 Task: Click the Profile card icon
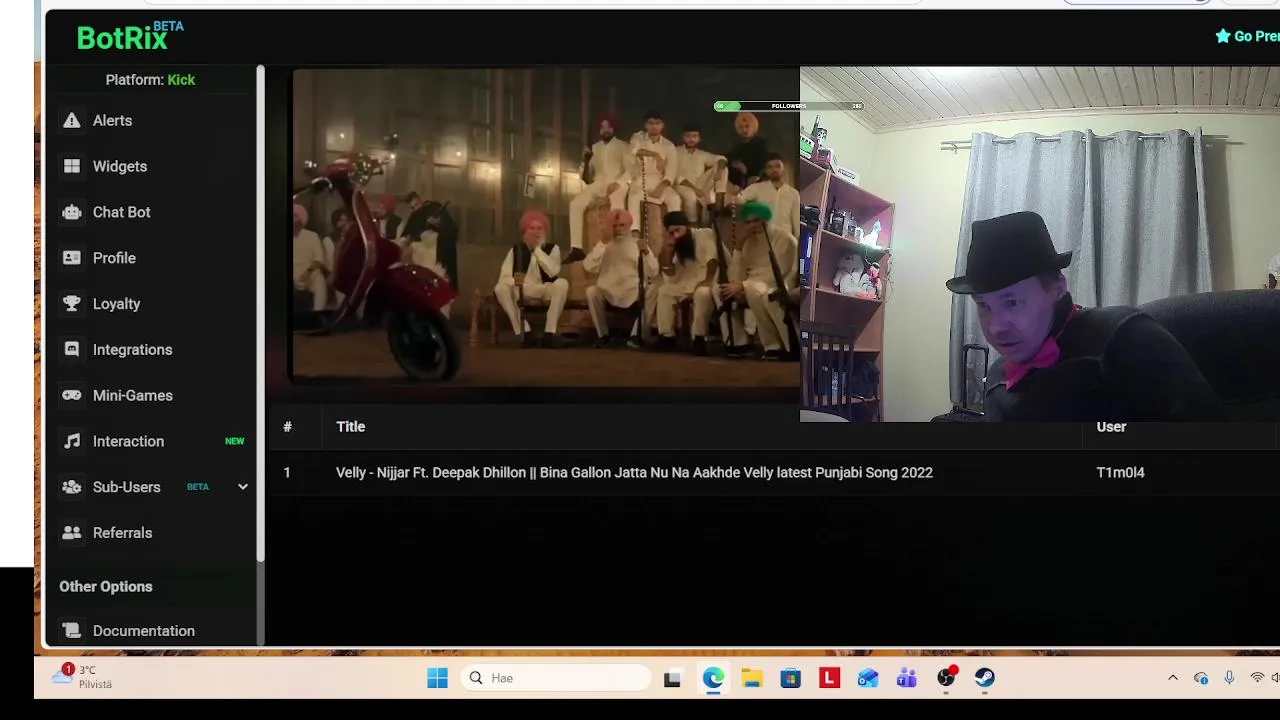[x=71, y=258]
